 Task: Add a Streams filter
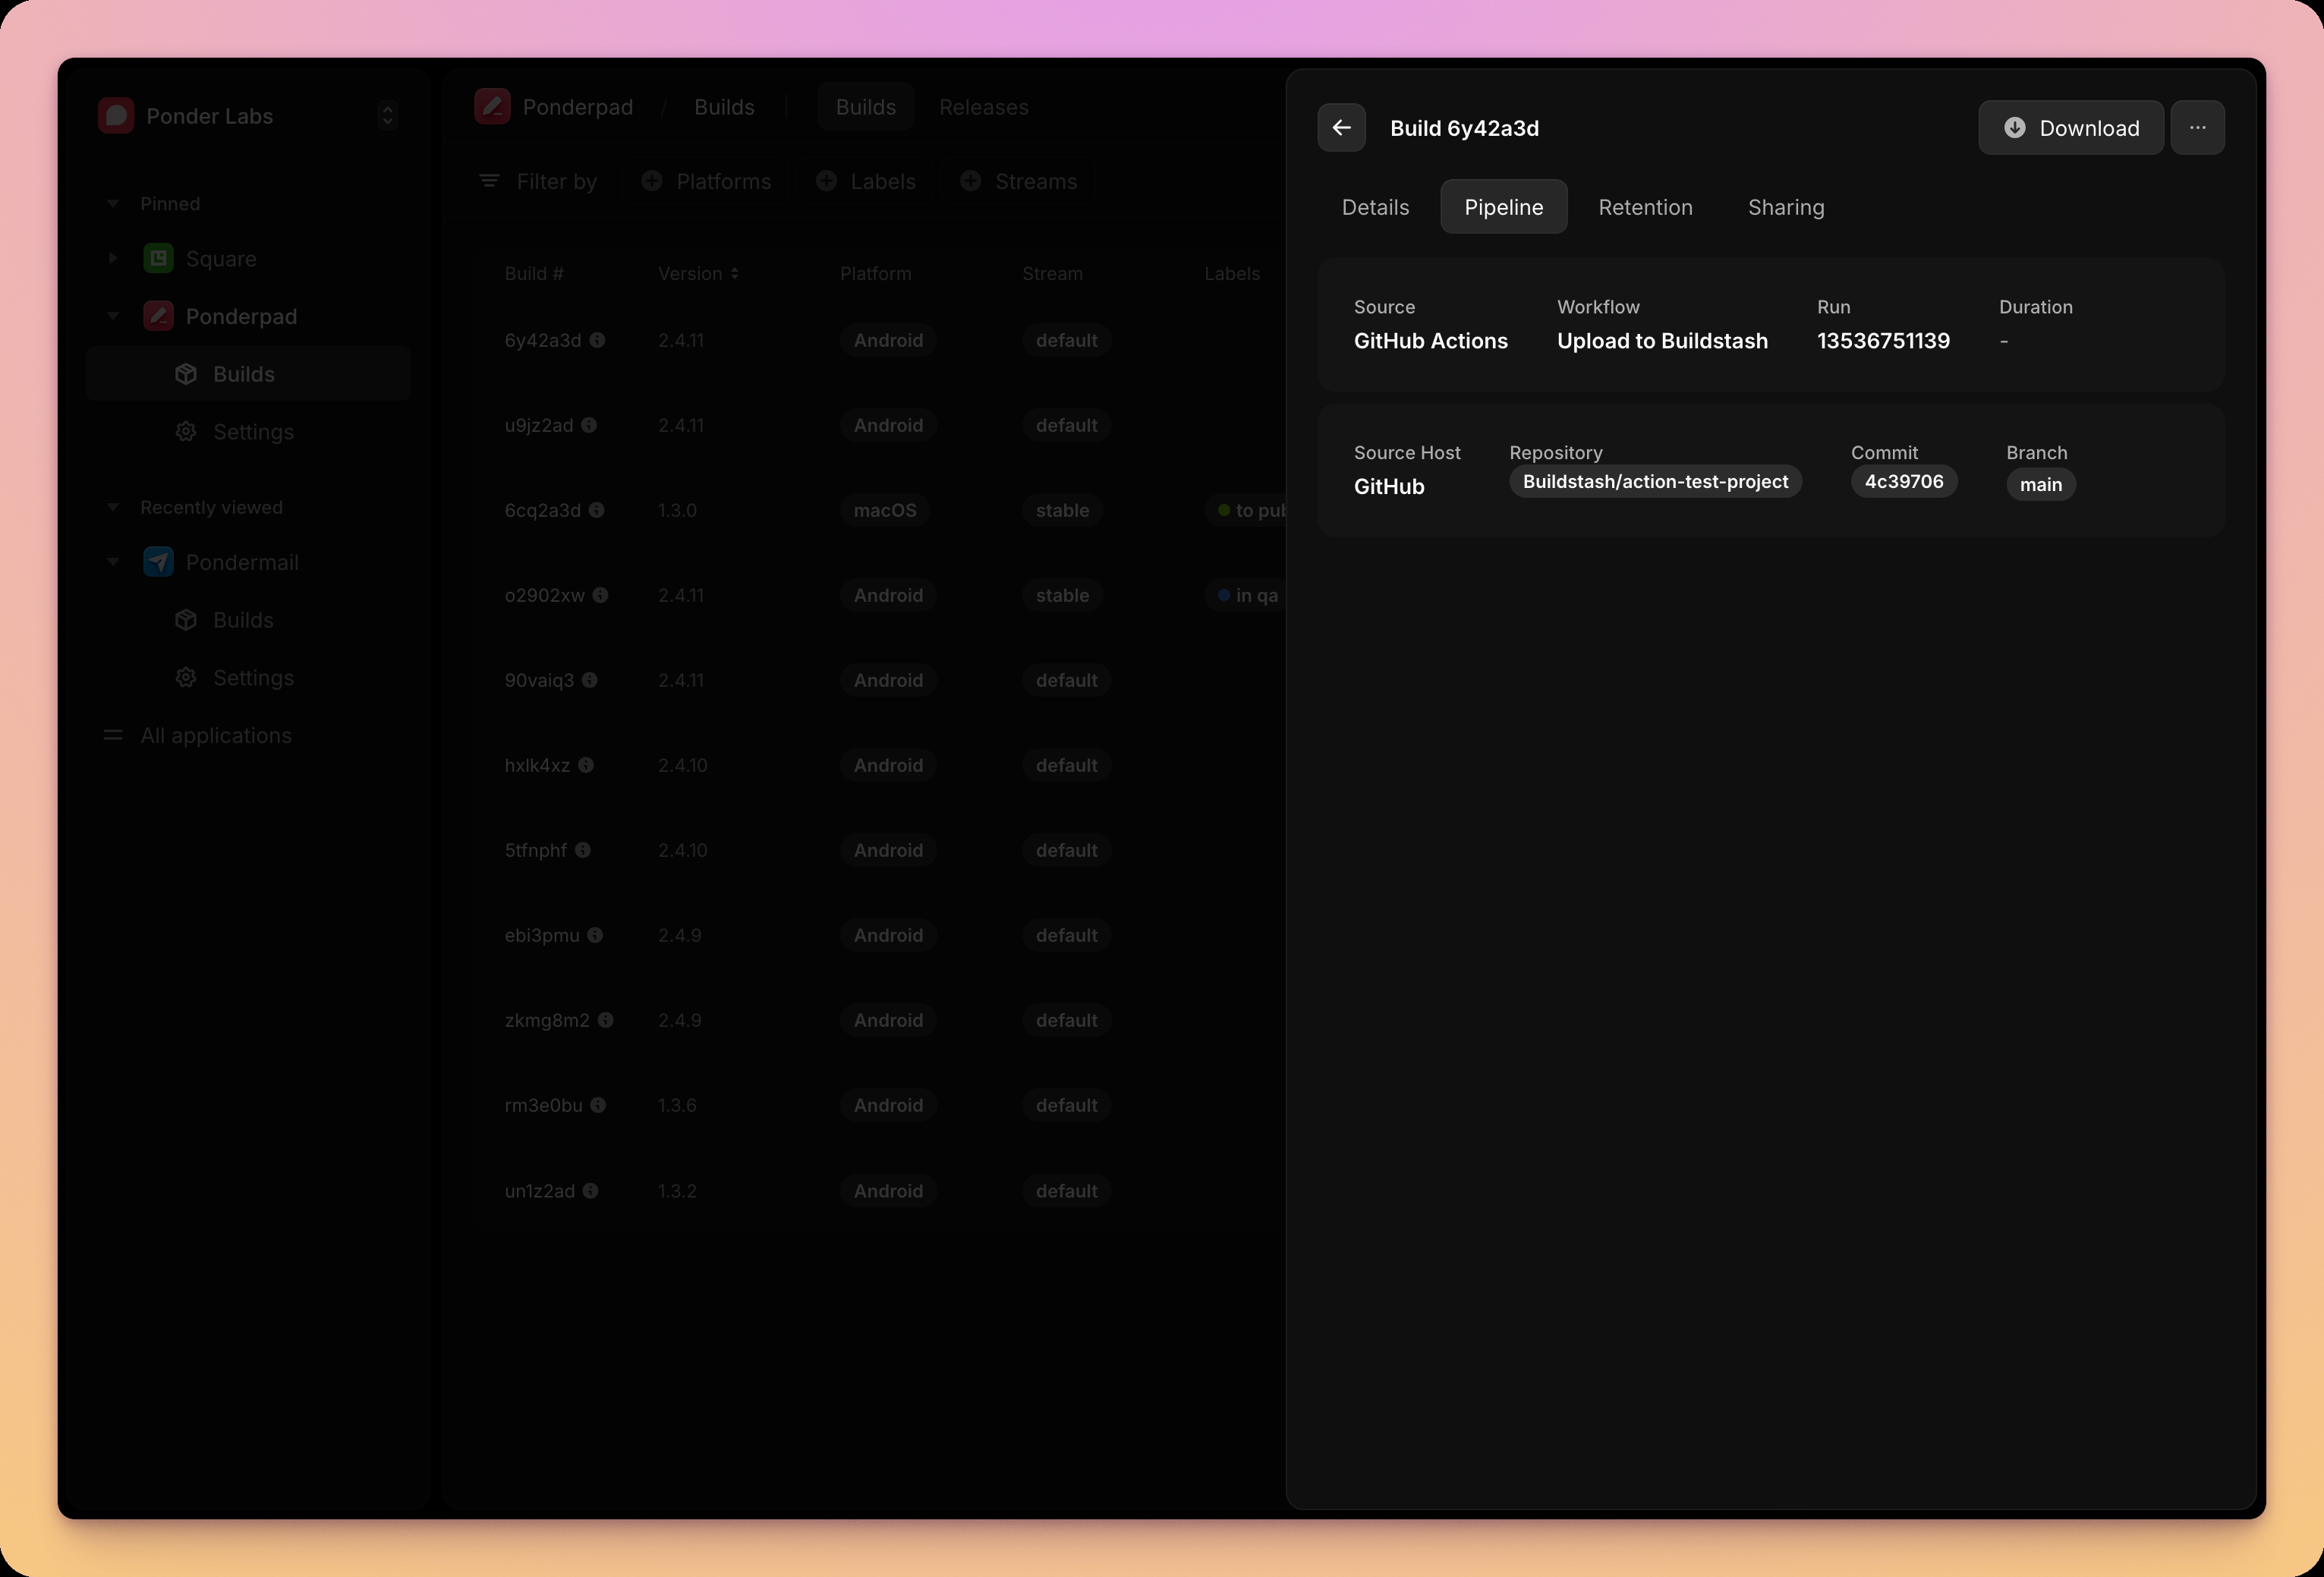[x=1019, y=181]
